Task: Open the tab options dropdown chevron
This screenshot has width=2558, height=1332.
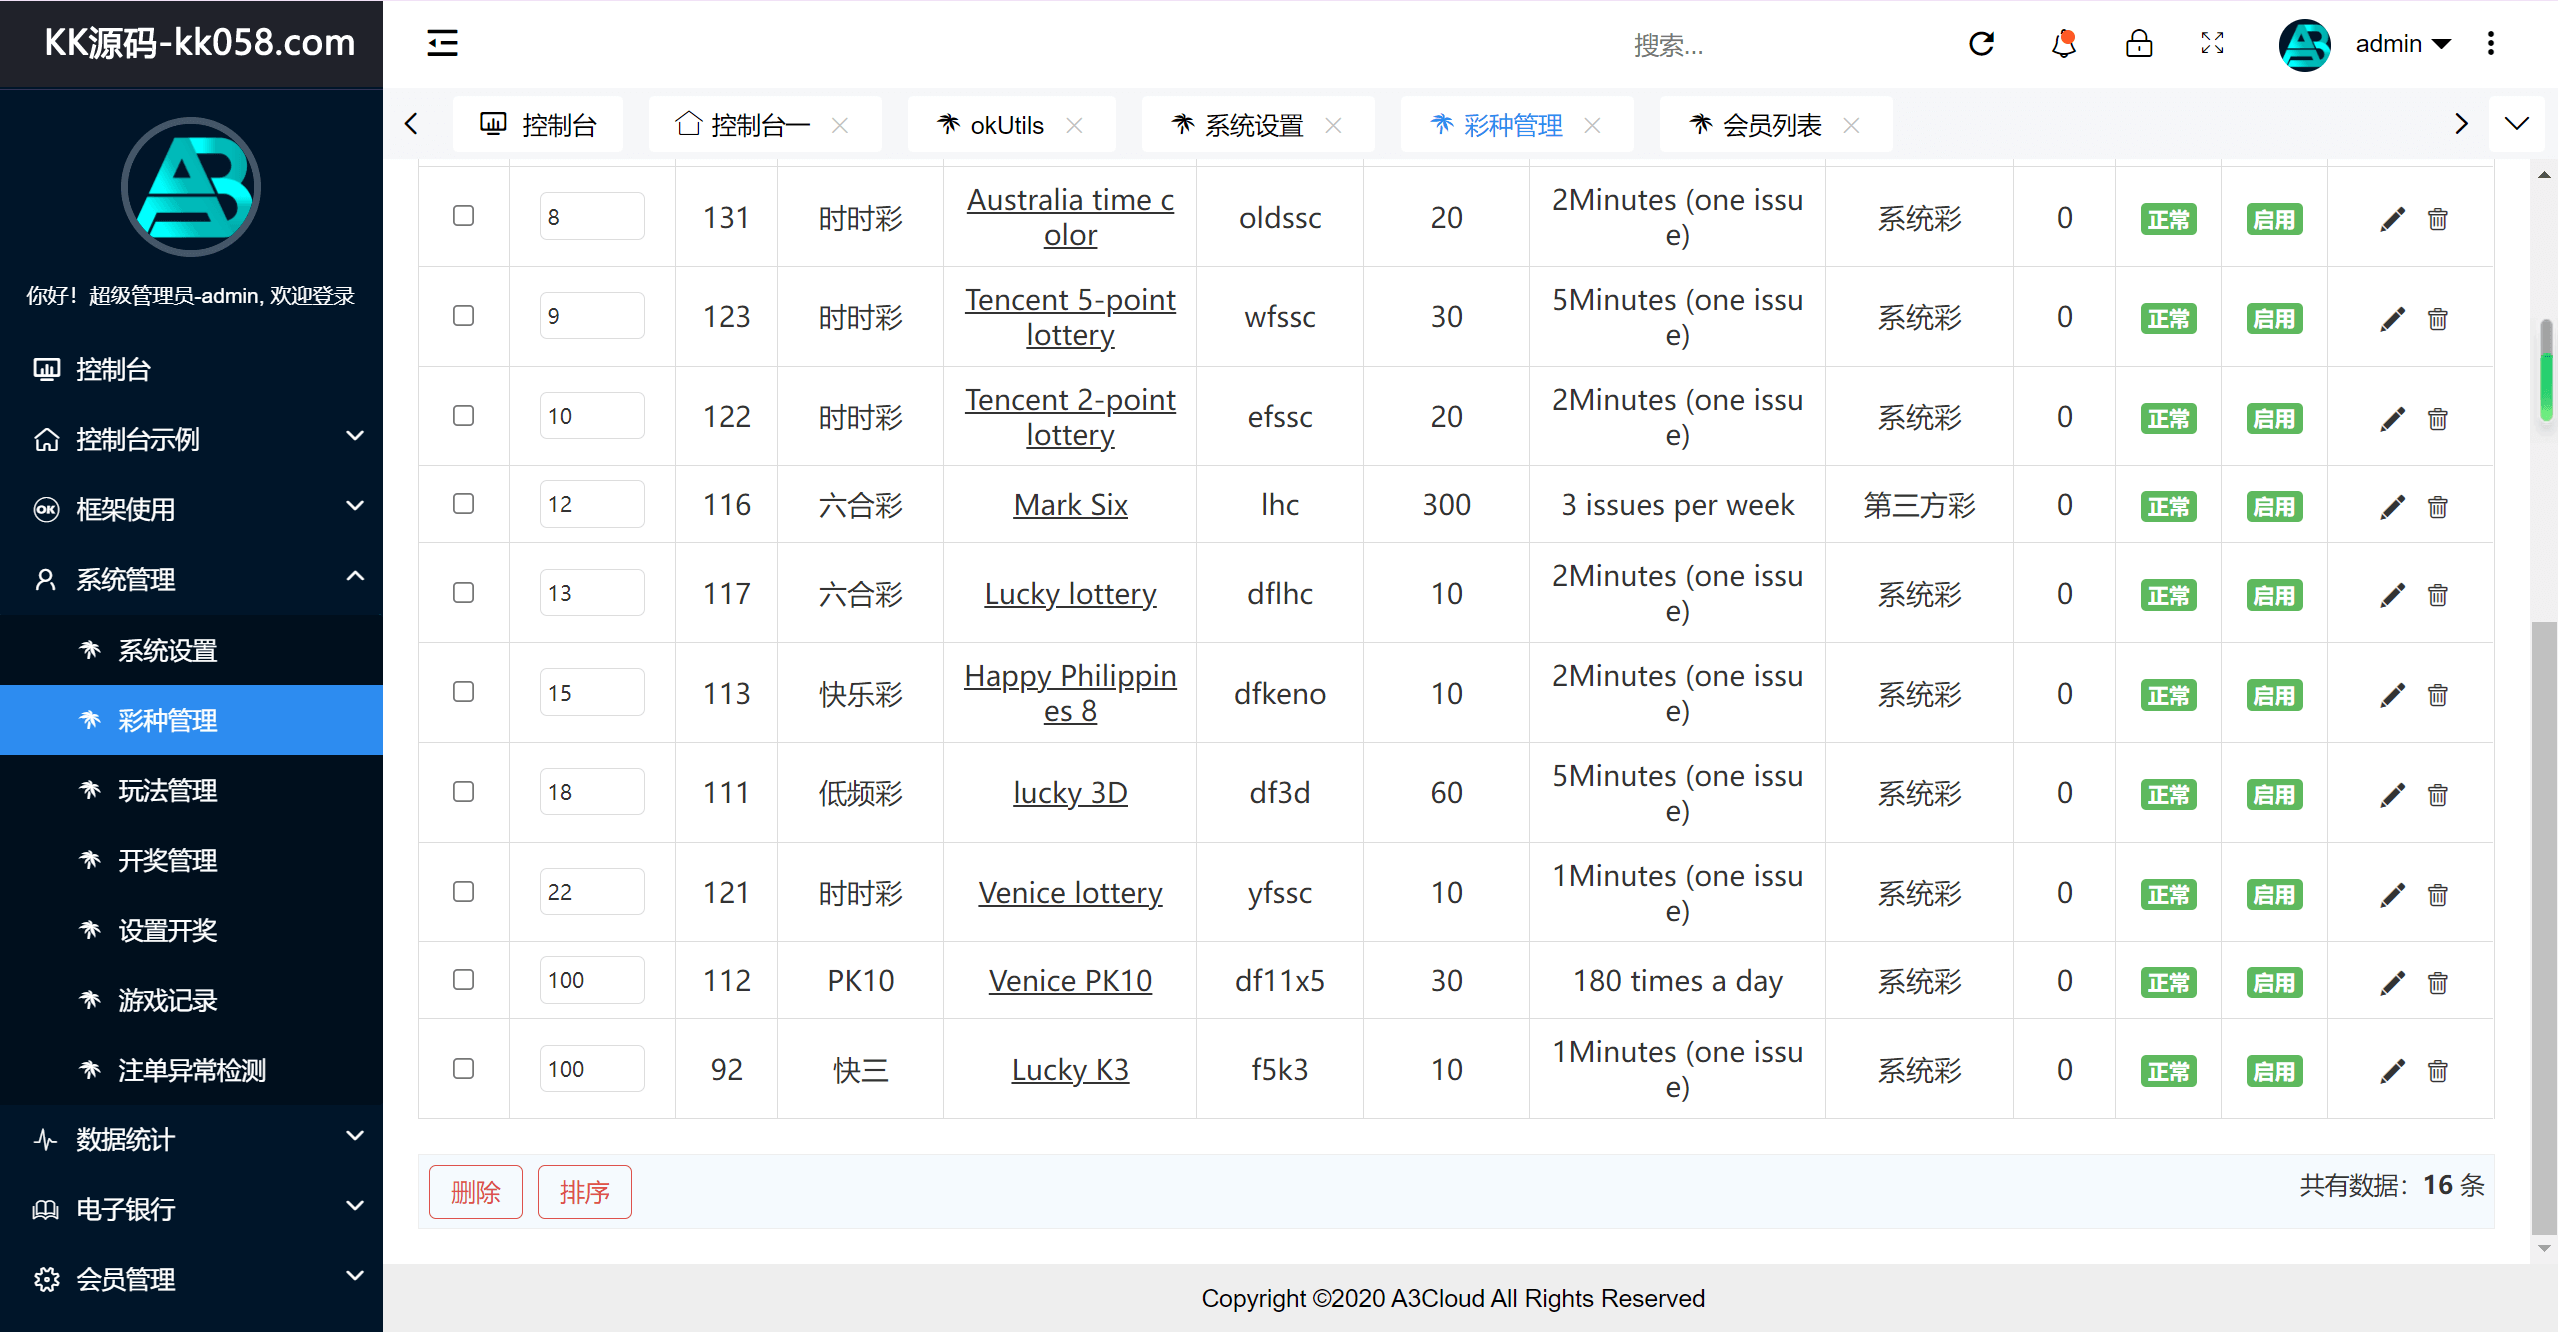Action: click(x=2516, y=124)
